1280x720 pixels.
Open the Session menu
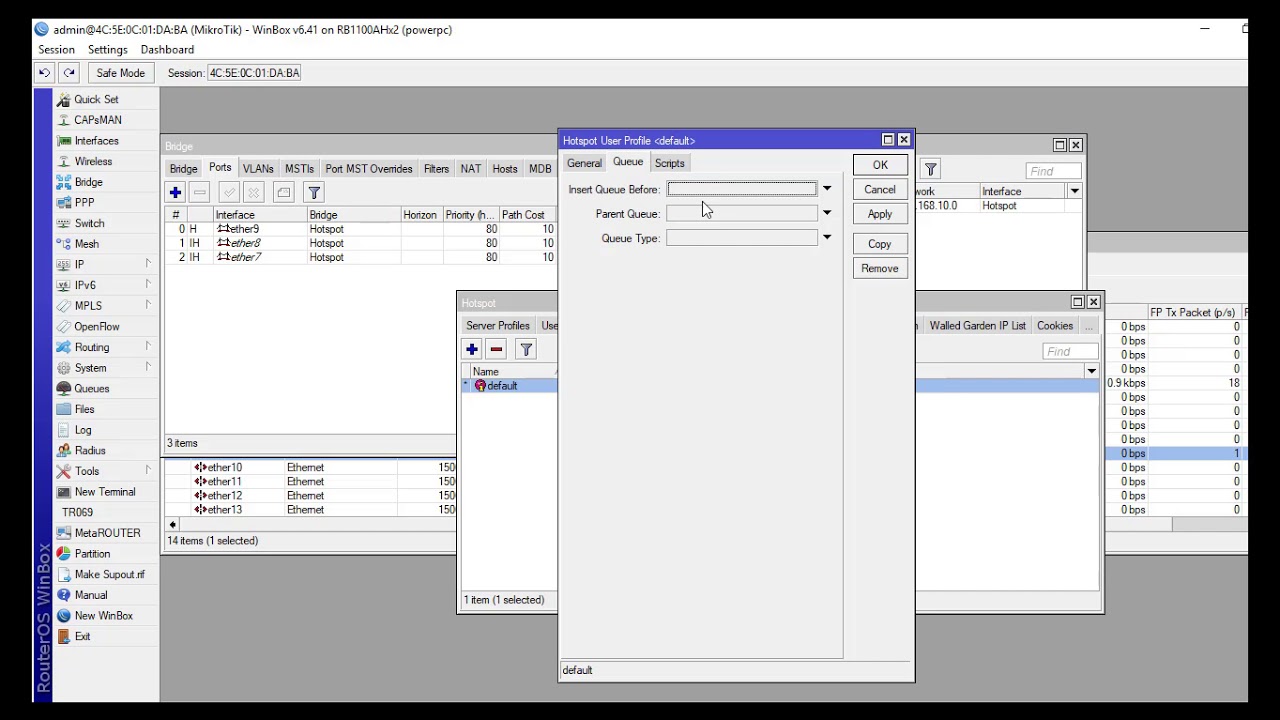[x=56, y=49]
